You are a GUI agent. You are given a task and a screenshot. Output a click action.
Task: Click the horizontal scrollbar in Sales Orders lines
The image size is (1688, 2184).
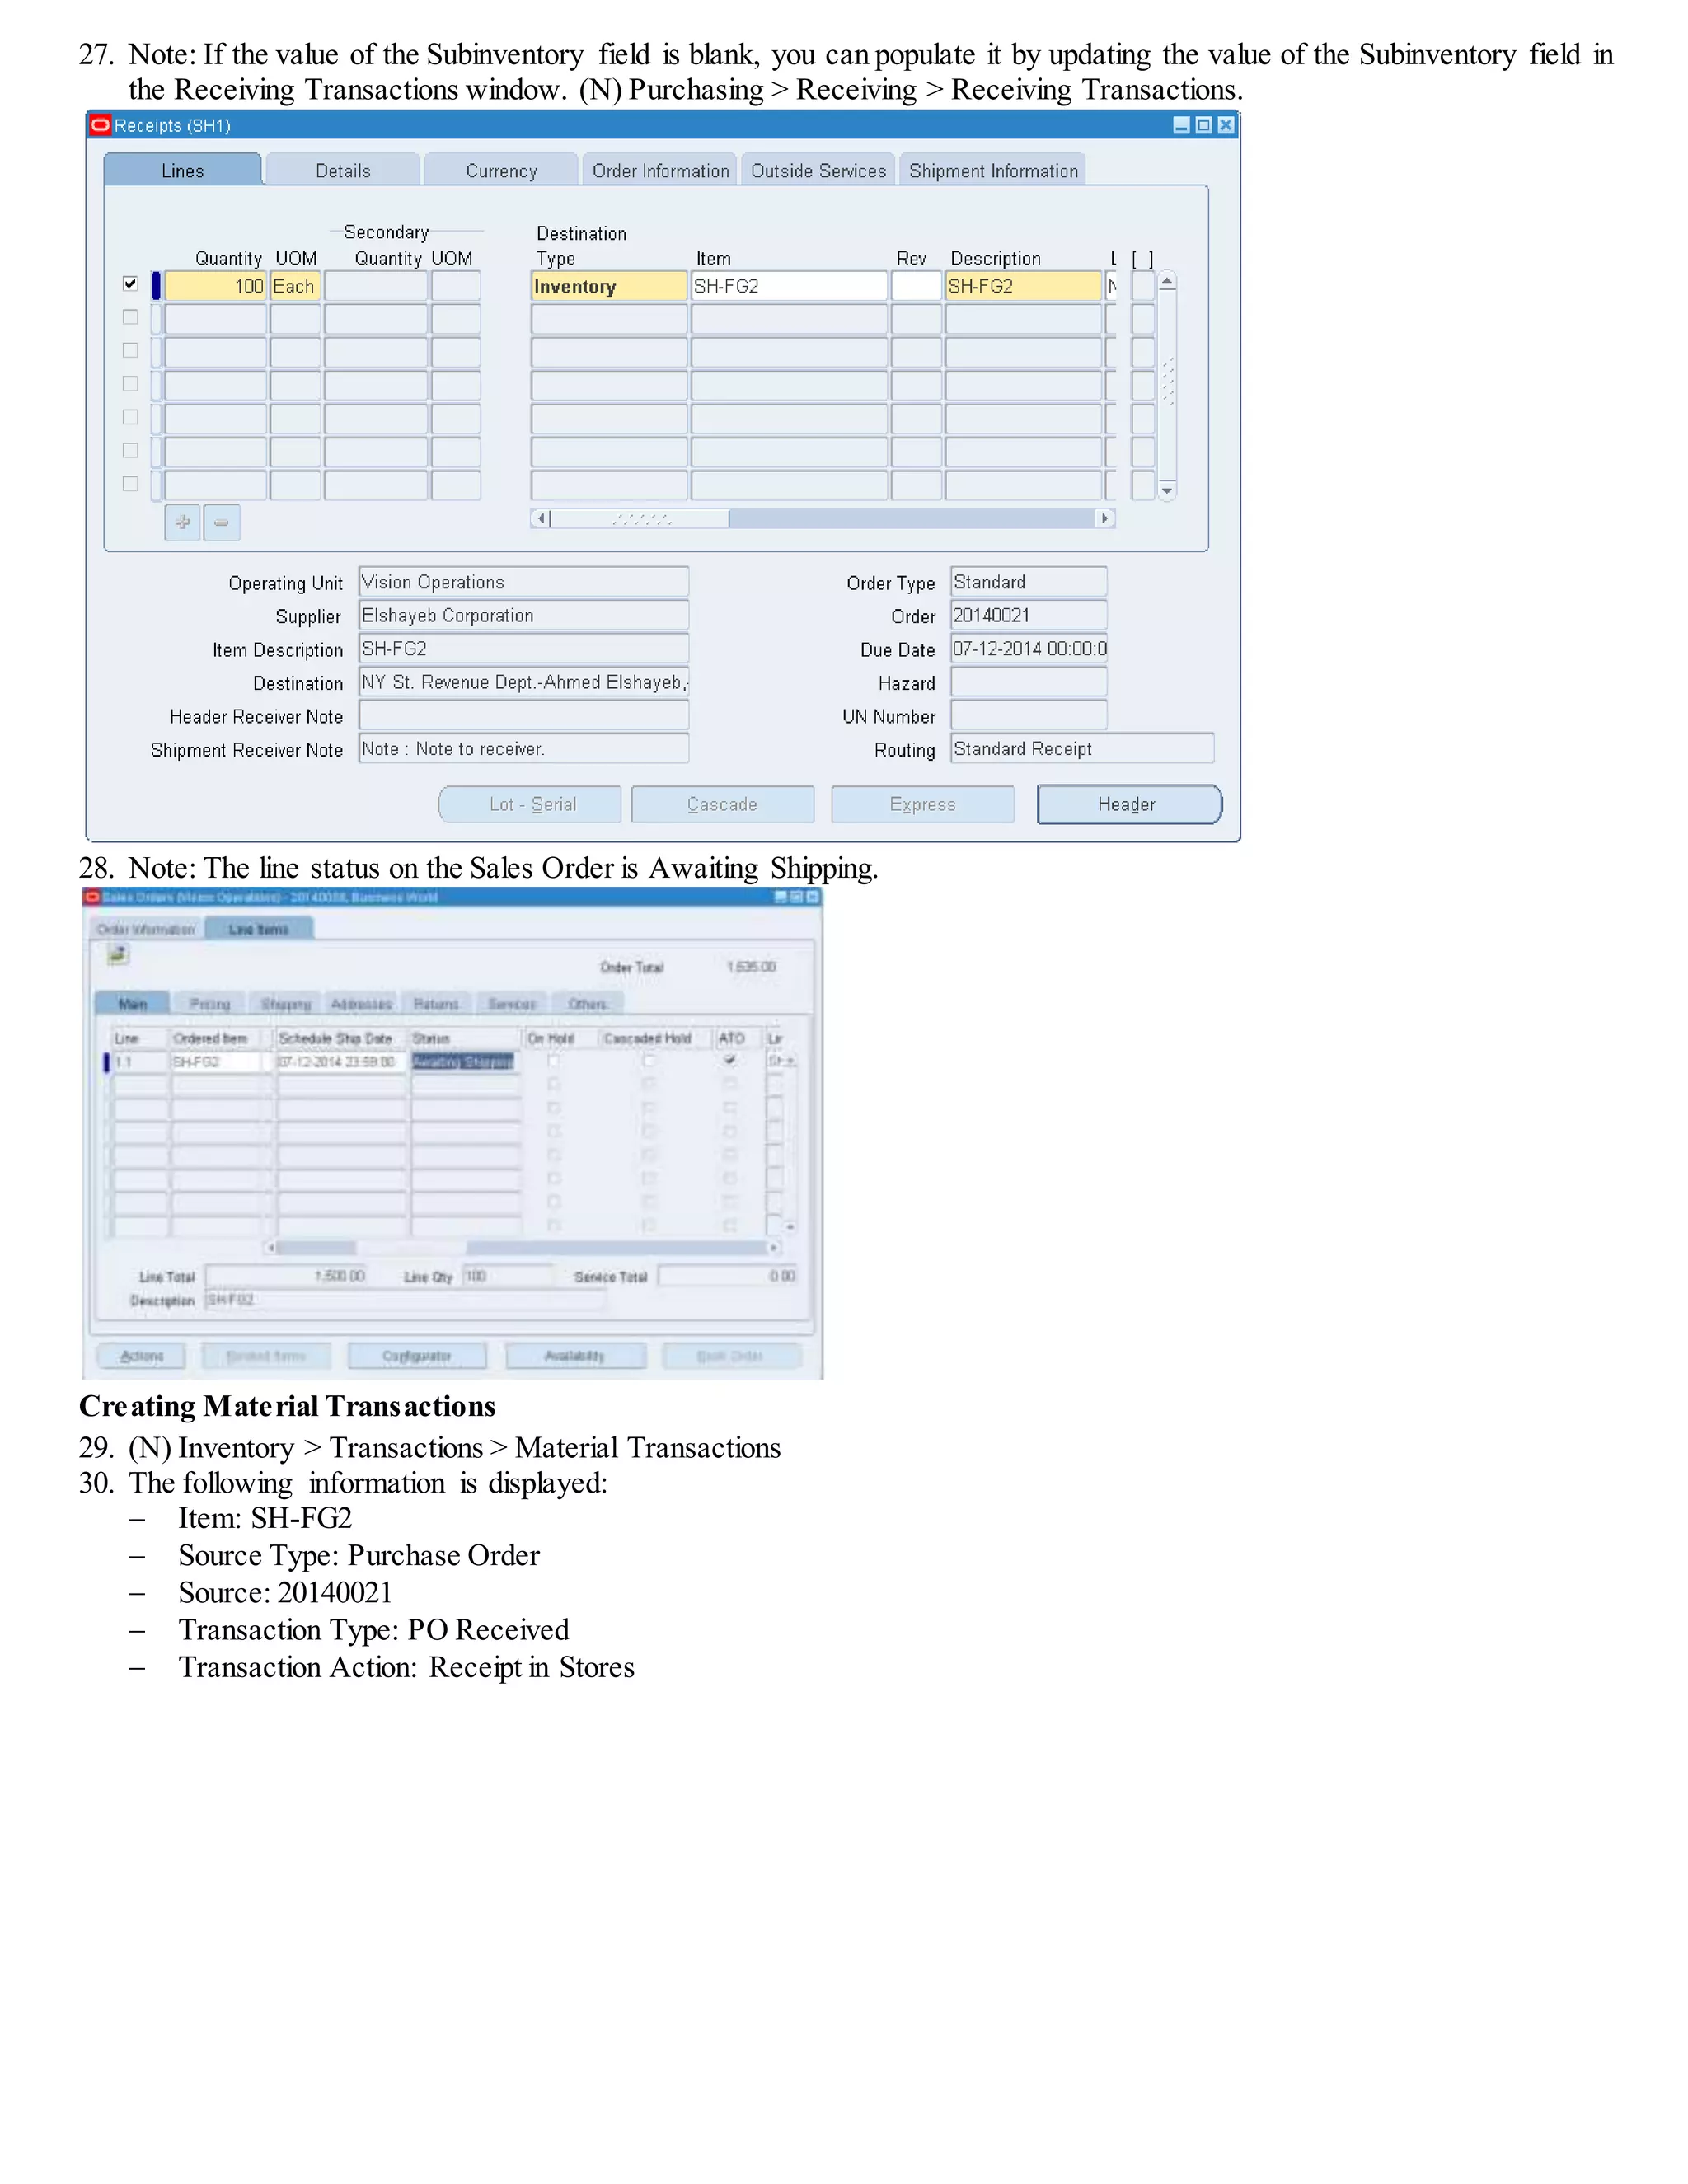point(520,1247)
